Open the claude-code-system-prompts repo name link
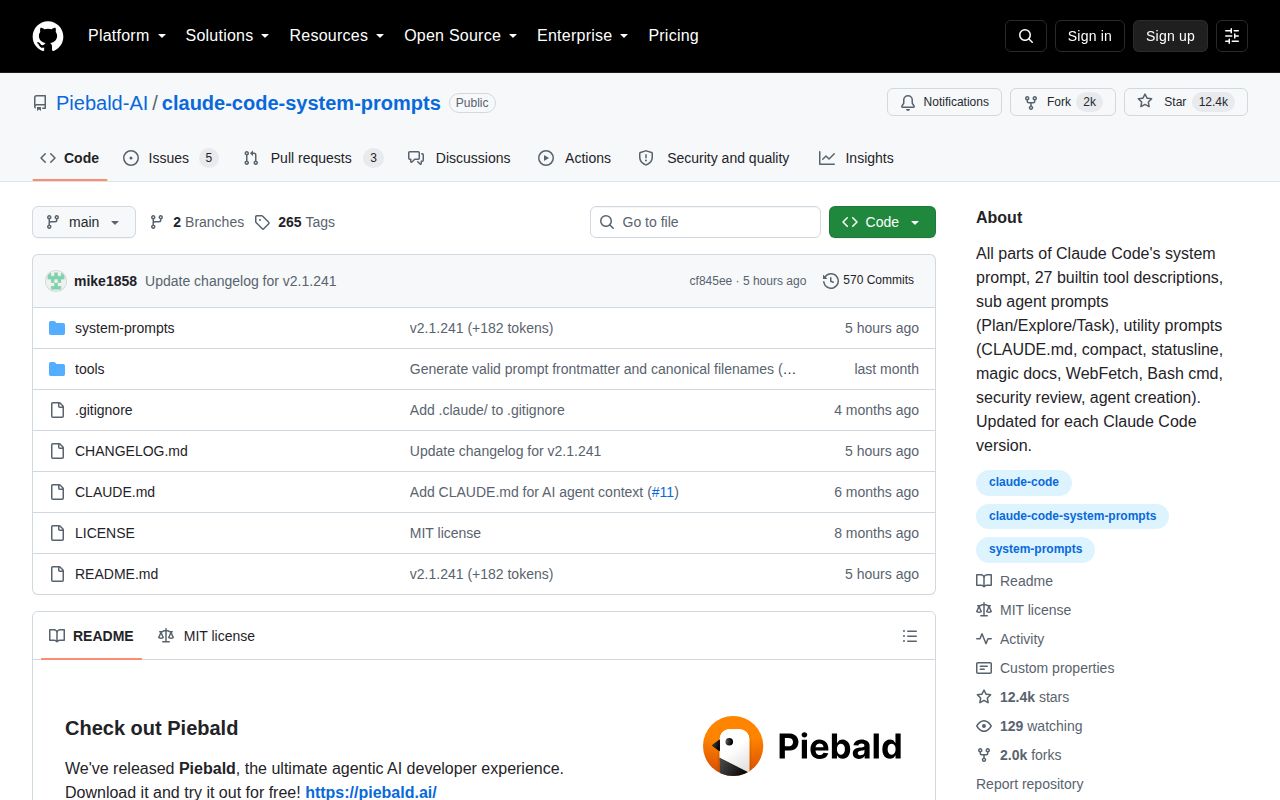 tap(301, 103)
